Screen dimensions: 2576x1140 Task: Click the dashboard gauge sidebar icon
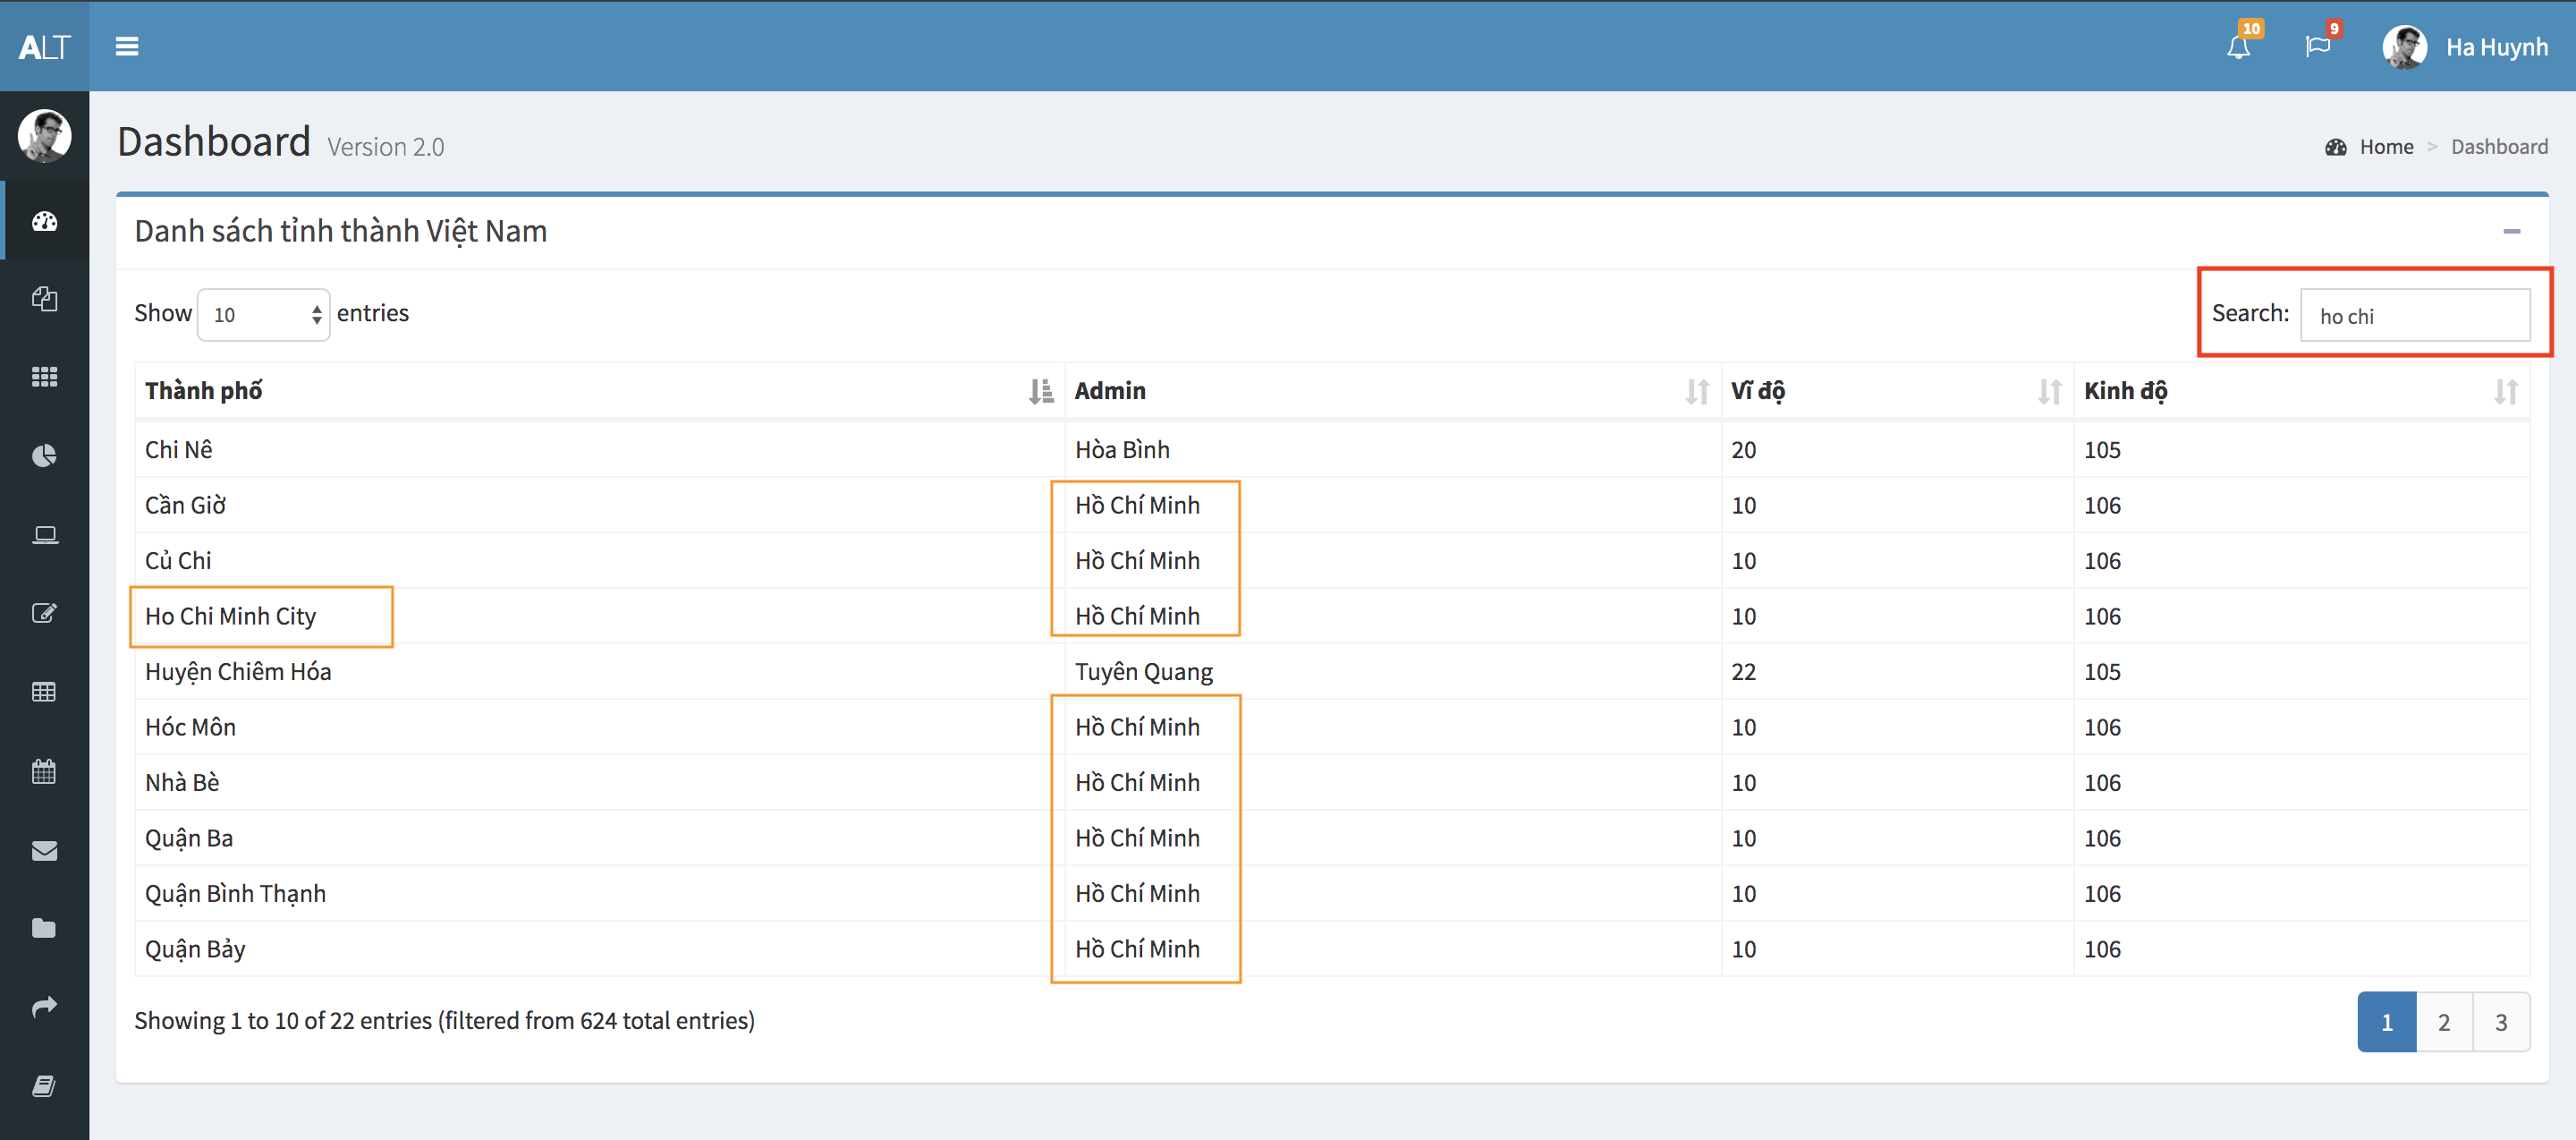[x=44, y=221]
